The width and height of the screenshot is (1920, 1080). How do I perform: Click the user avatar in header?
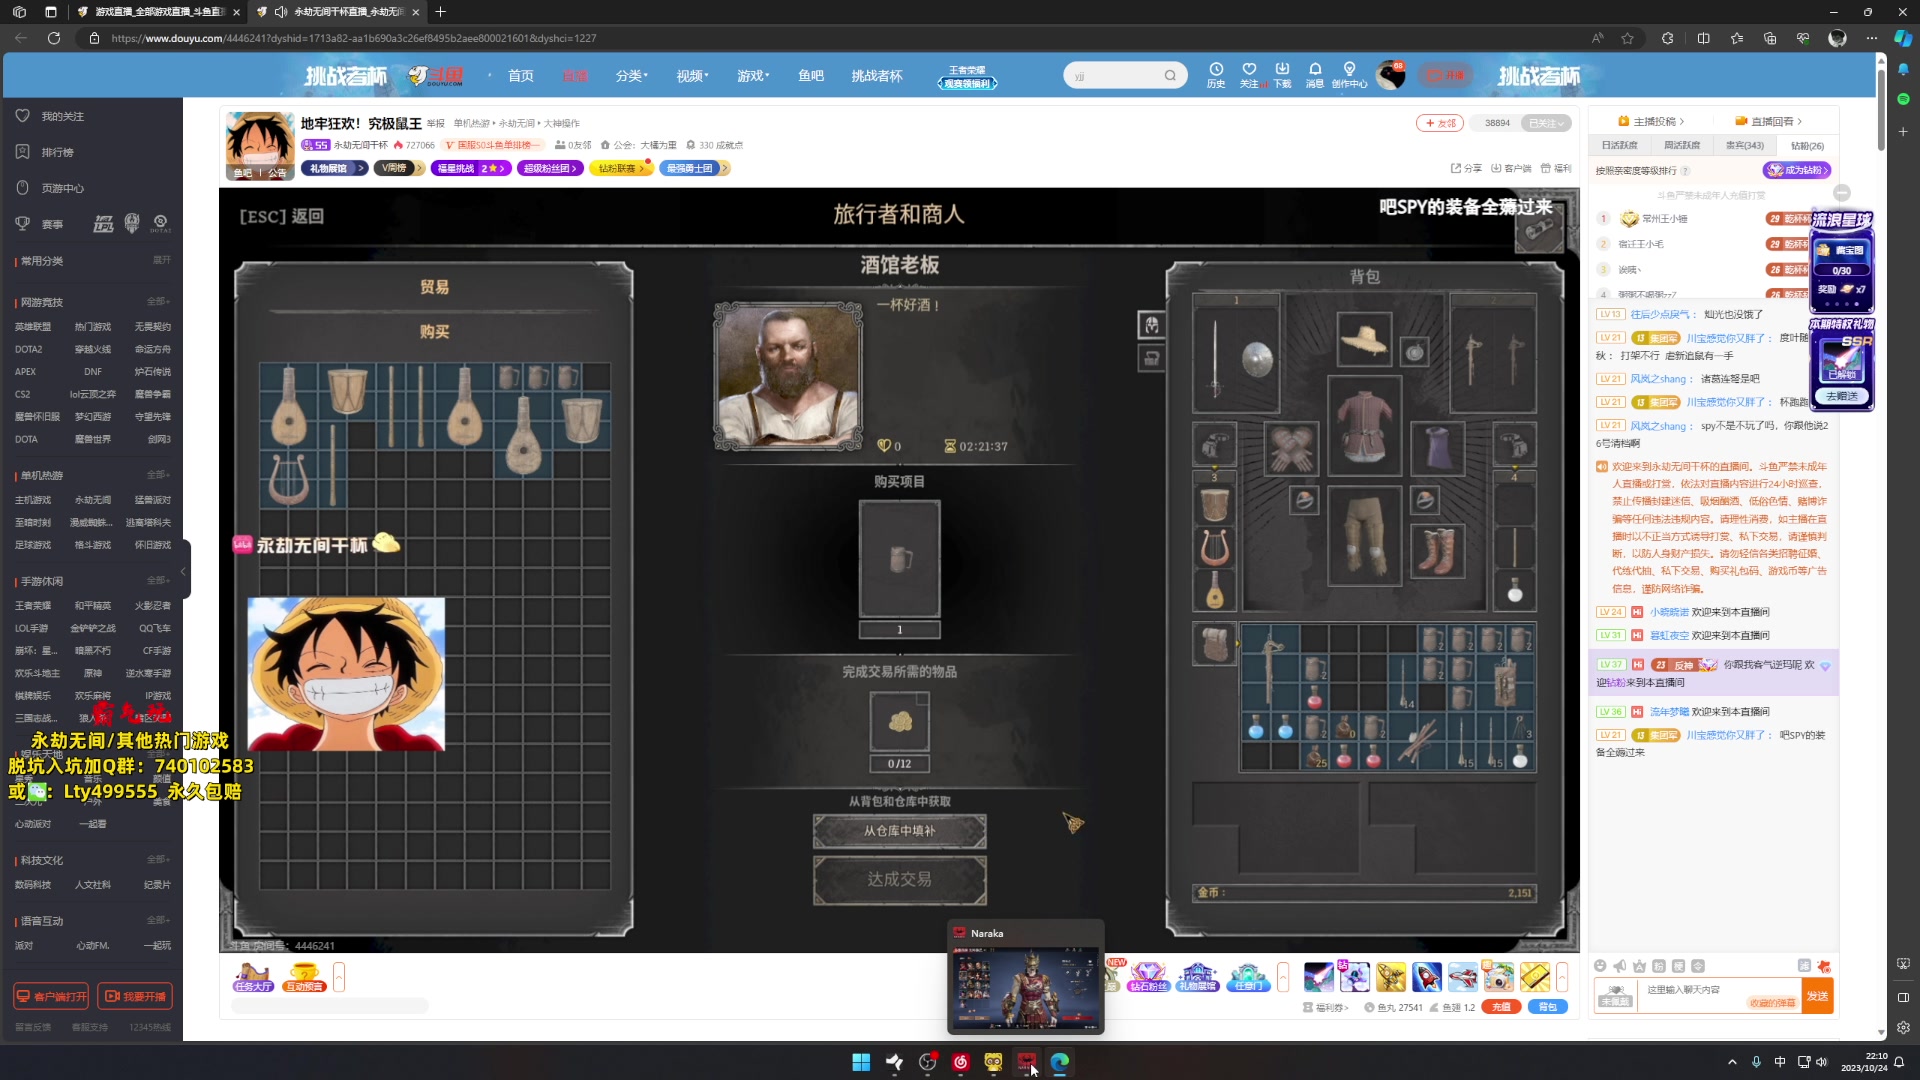[x=1390, y=75]
